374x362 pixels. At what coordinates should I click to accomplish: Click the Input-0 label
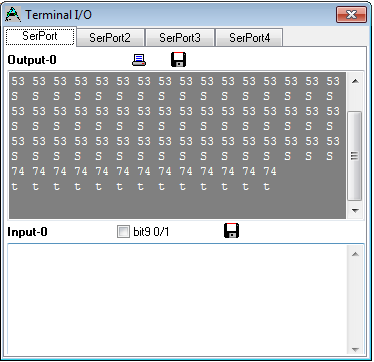point(27,232)
